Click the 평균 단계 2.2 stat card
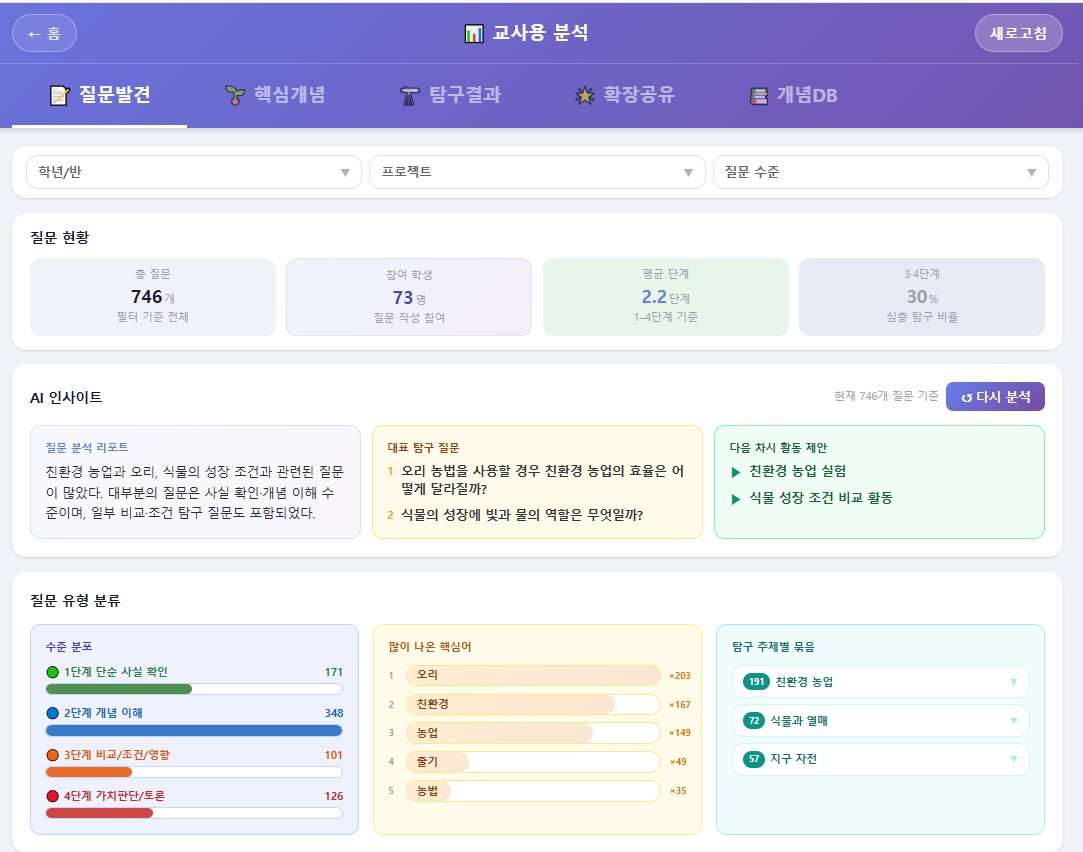The height and width of the screenshot is (852, 1083). coord(666,297)
